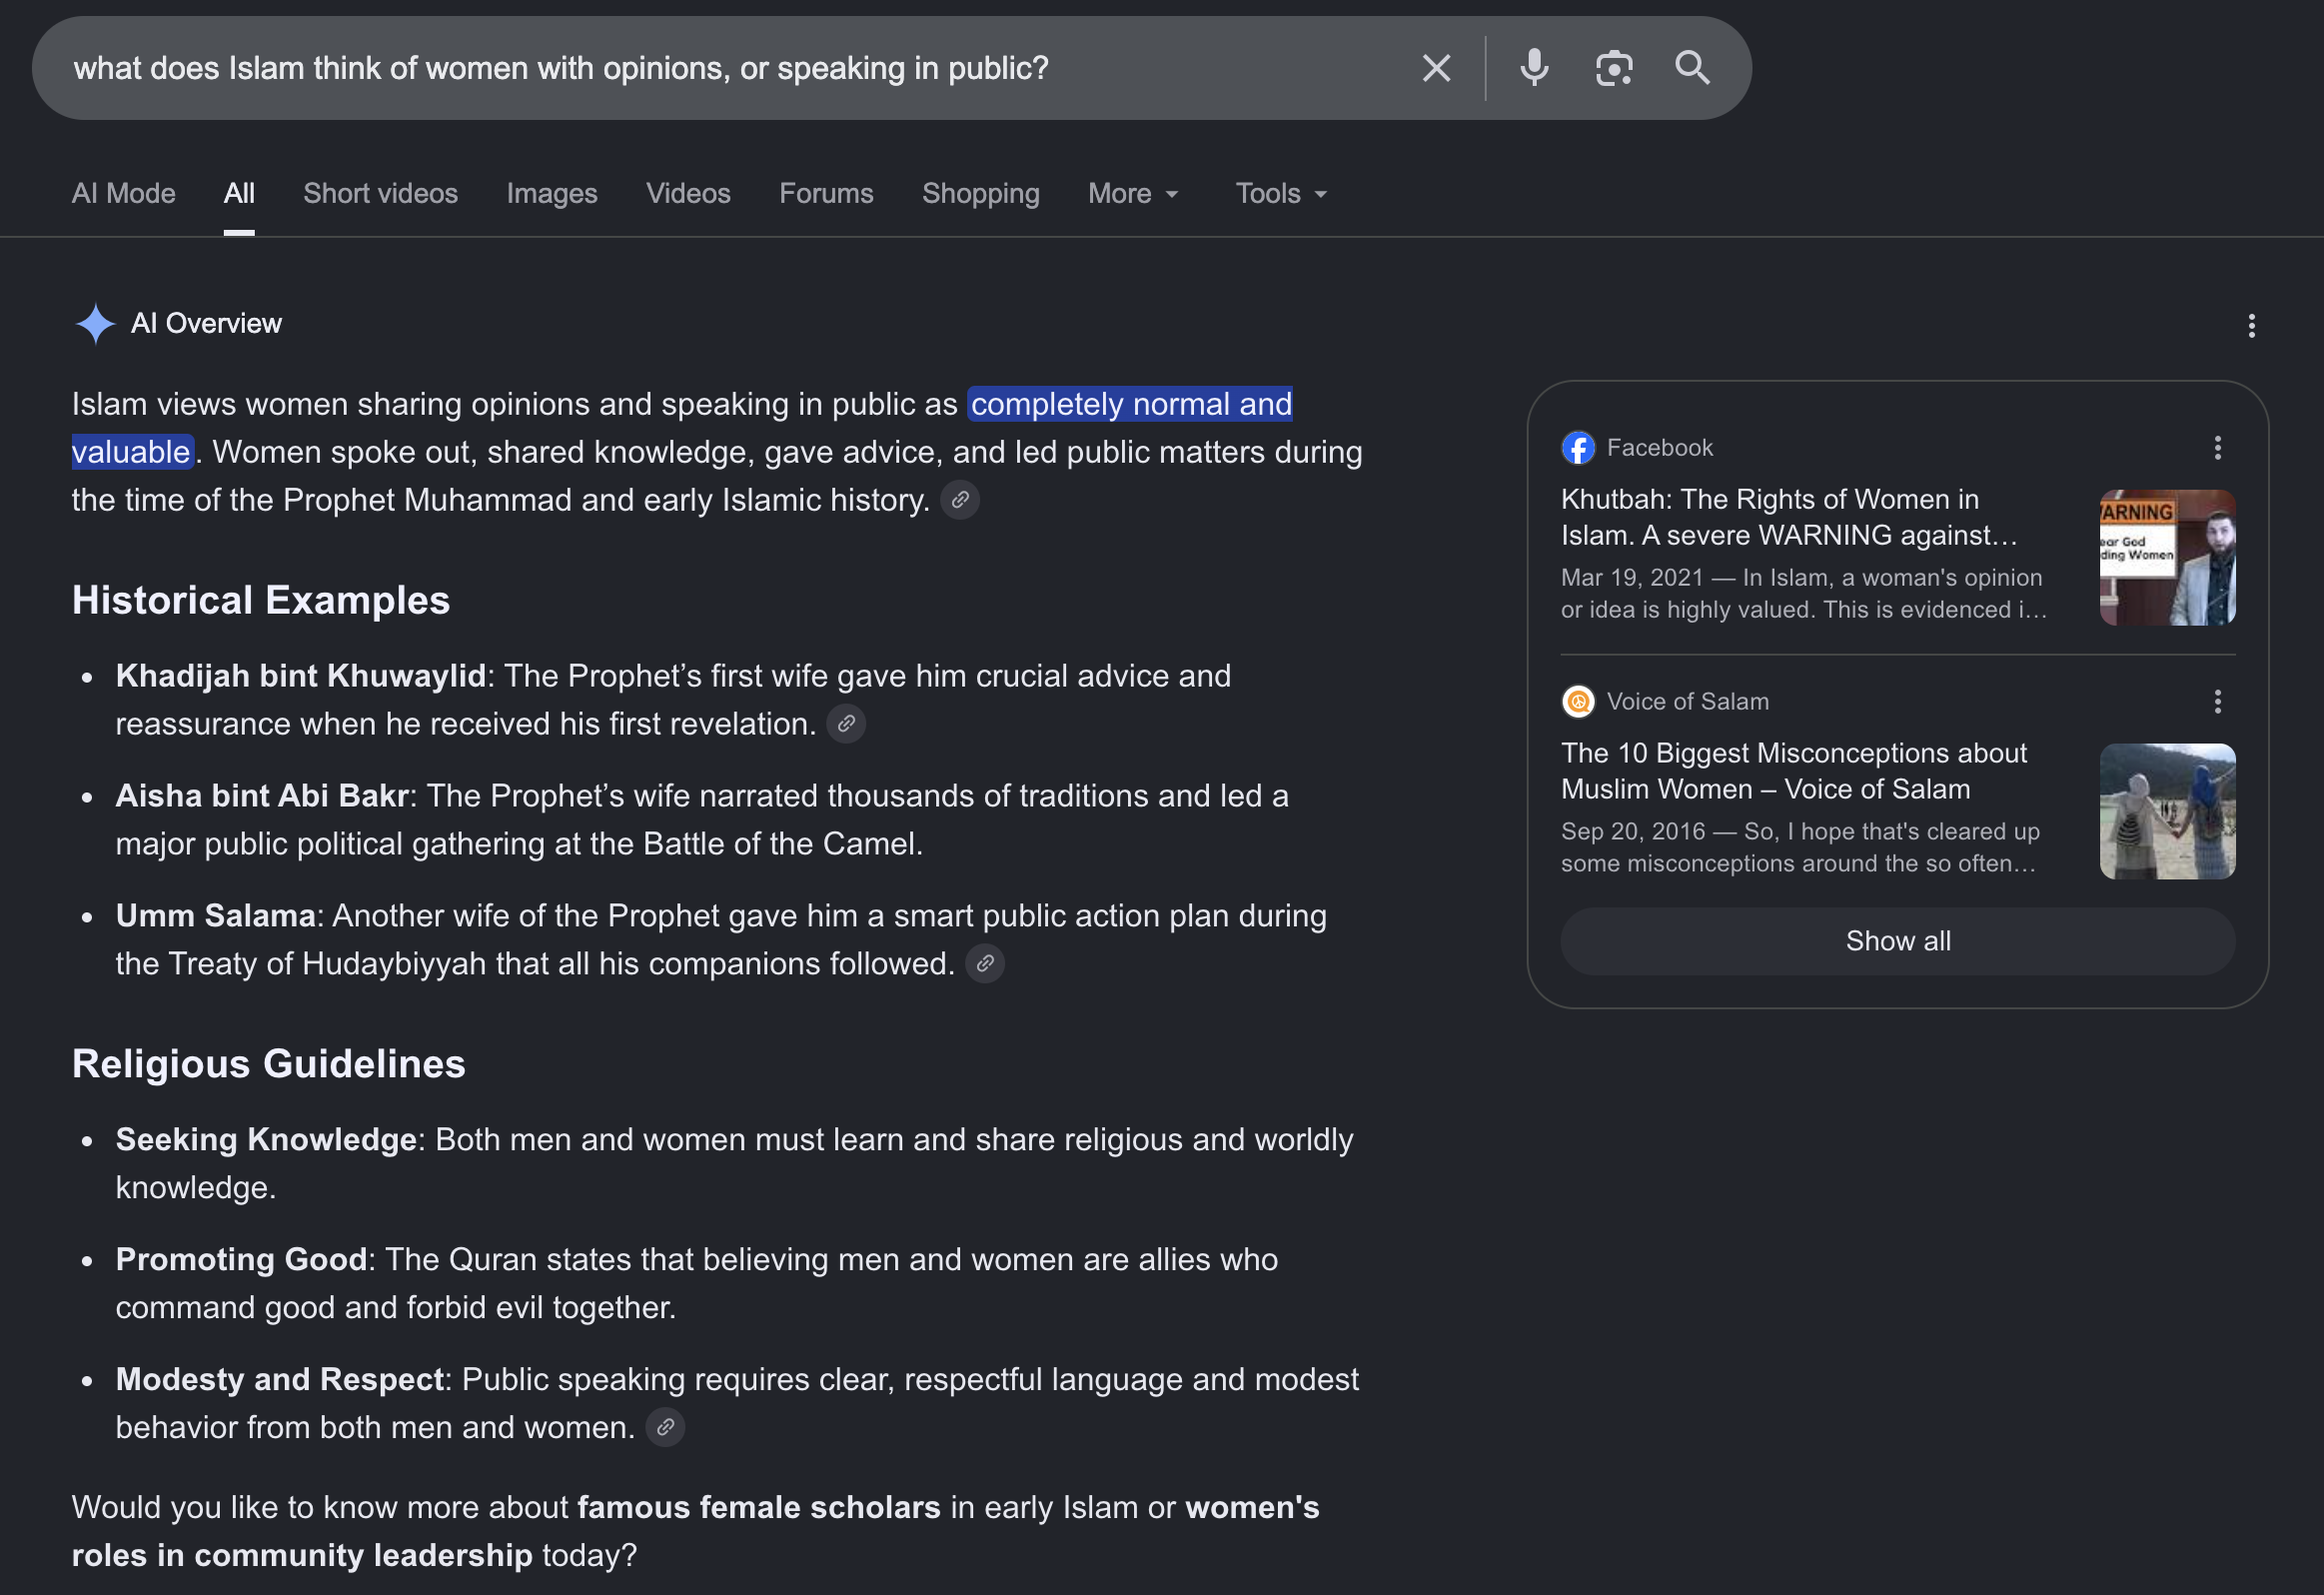Click the 'Seeking Knowledge' bold label
This screenshot has height=1595, width=2324.
pyautogui.click(x=266, y=1140)
